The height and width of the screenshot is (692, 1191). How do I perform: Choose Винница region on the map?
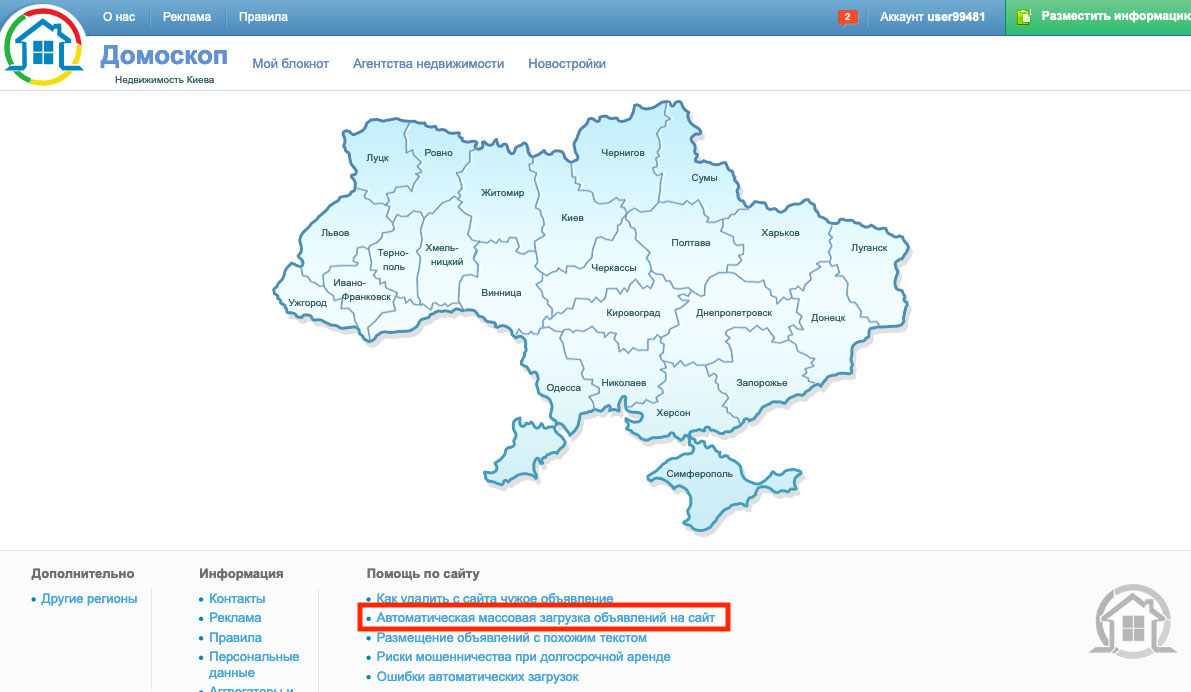pos(501,293)
